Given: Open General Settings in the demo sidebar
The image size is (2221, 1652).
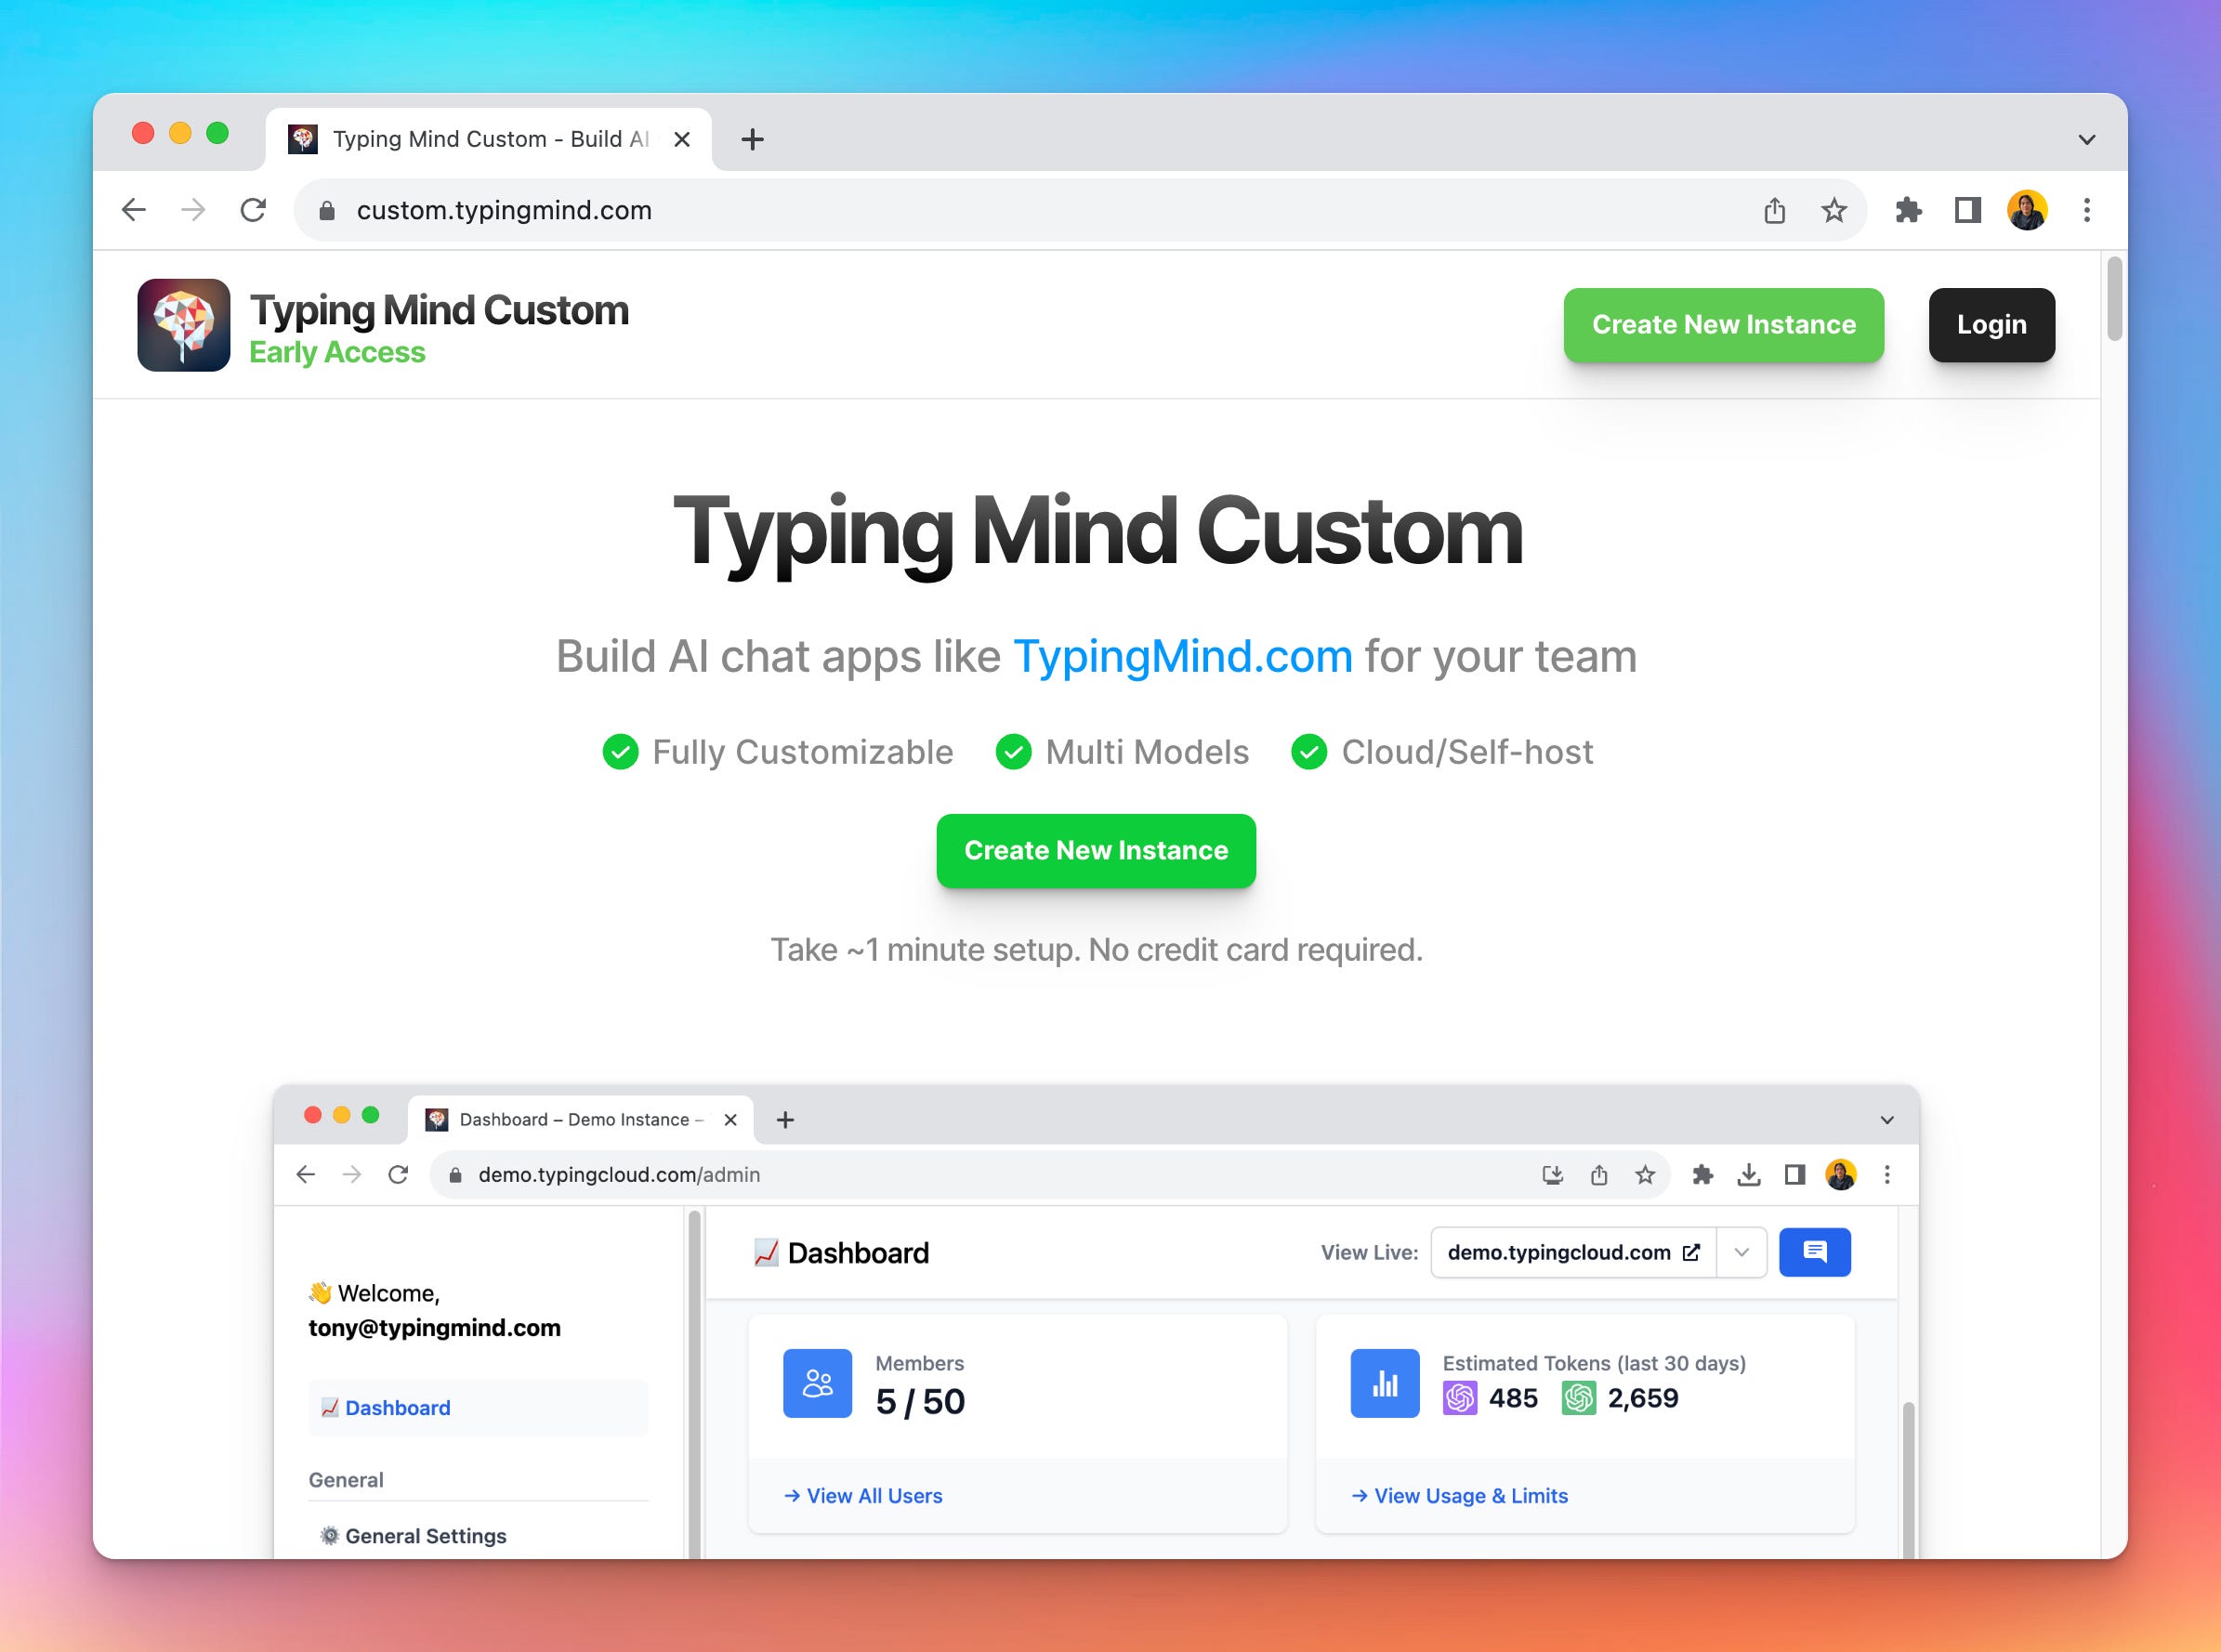Looking at the screenshot, I should coord(414,1536).
